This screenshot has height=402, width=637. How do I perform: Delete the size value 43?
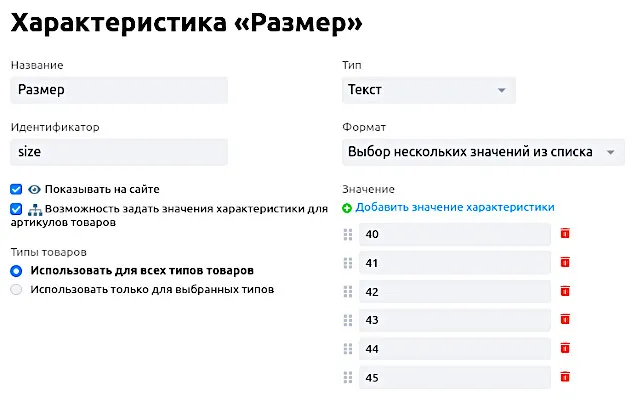point(565,320)
